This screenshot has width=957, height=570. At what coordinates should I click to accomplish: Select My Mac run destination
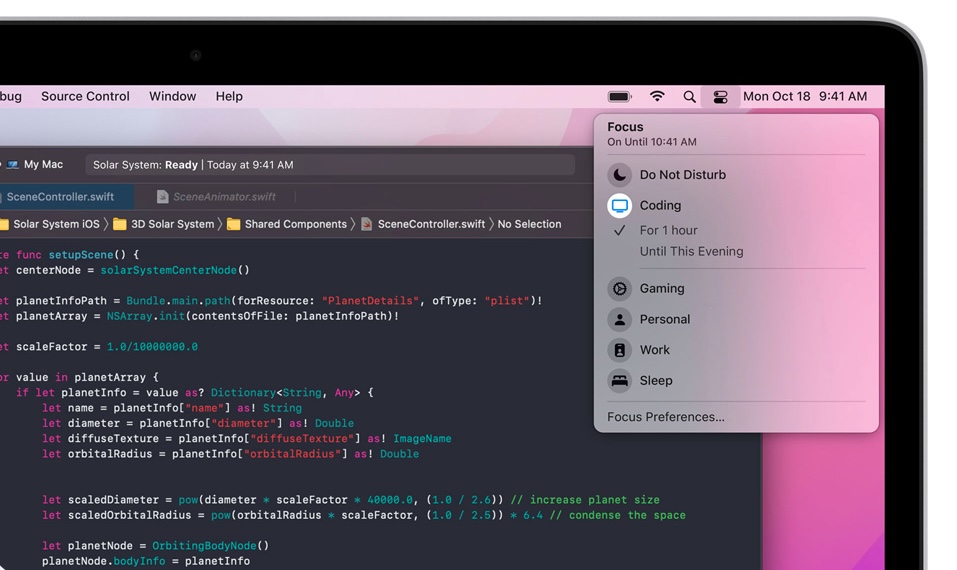pyautogui.click(x=43, y=165)
